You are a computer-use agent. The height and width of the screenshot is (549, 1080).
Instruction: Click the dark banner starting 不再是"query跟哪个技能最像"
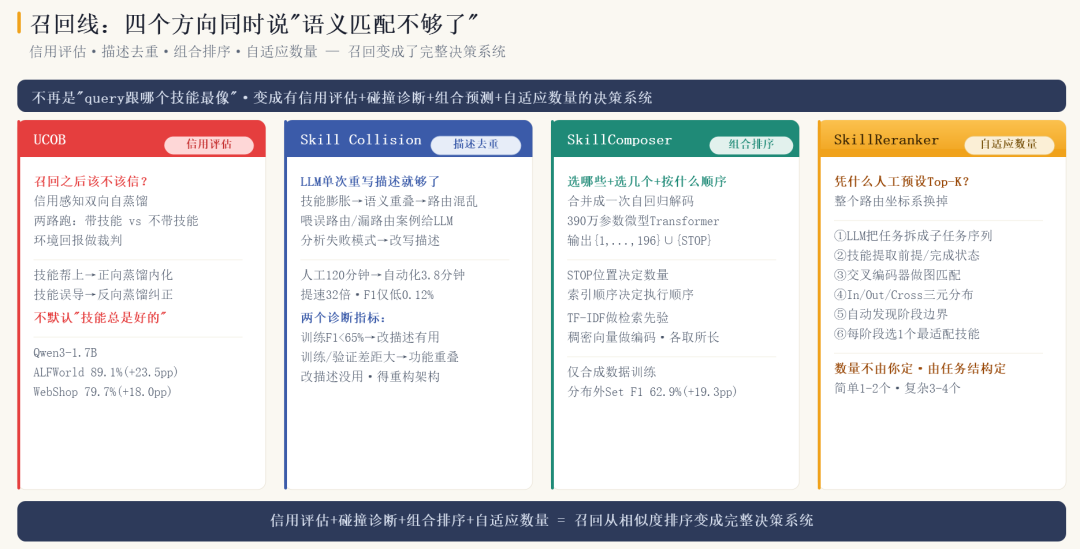[541, 96]
